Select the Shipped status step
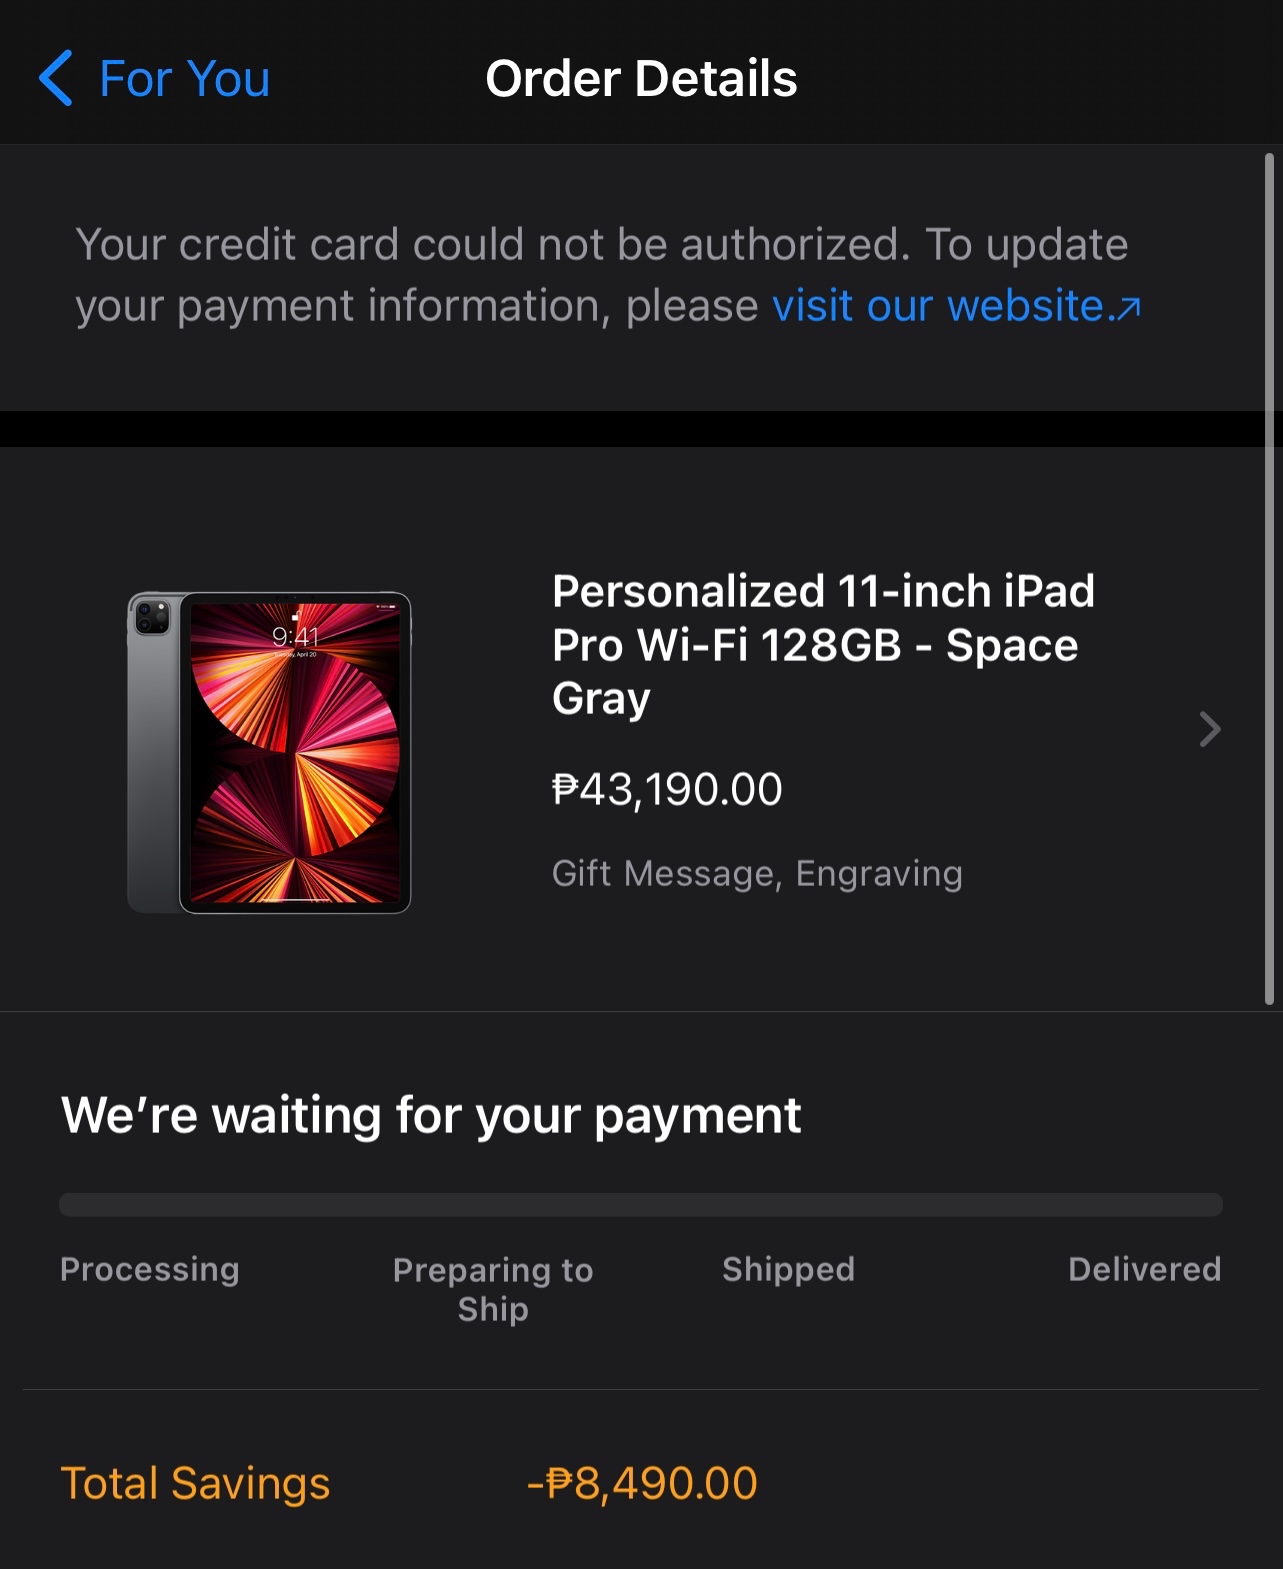 (788, 1269)
